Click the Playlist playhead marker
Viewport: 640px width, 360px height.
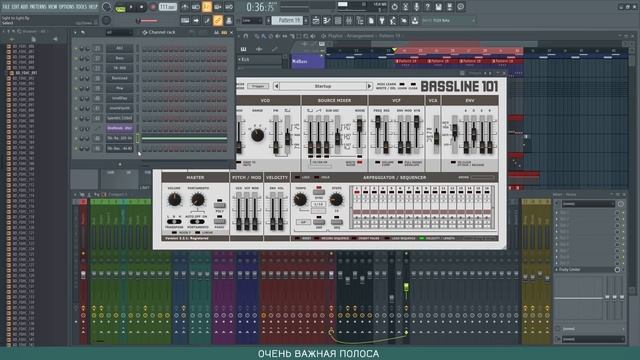[394, 50]
